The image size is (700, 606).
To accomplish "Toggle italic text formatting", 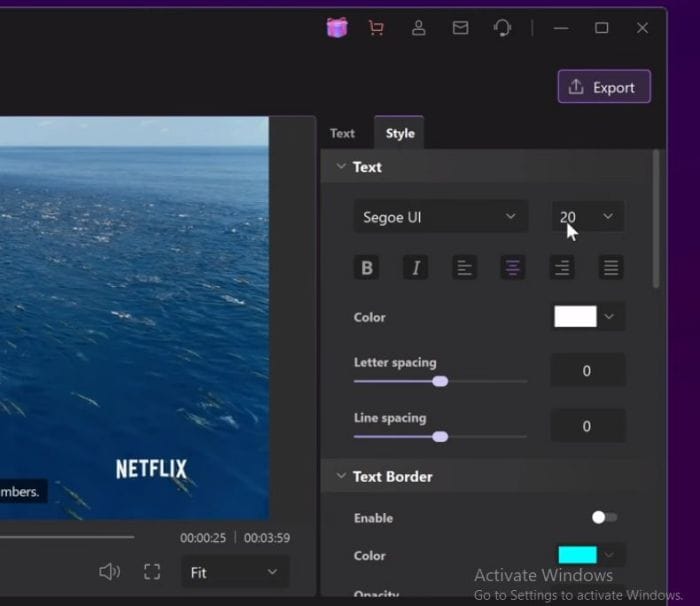I will pos(416,267).
